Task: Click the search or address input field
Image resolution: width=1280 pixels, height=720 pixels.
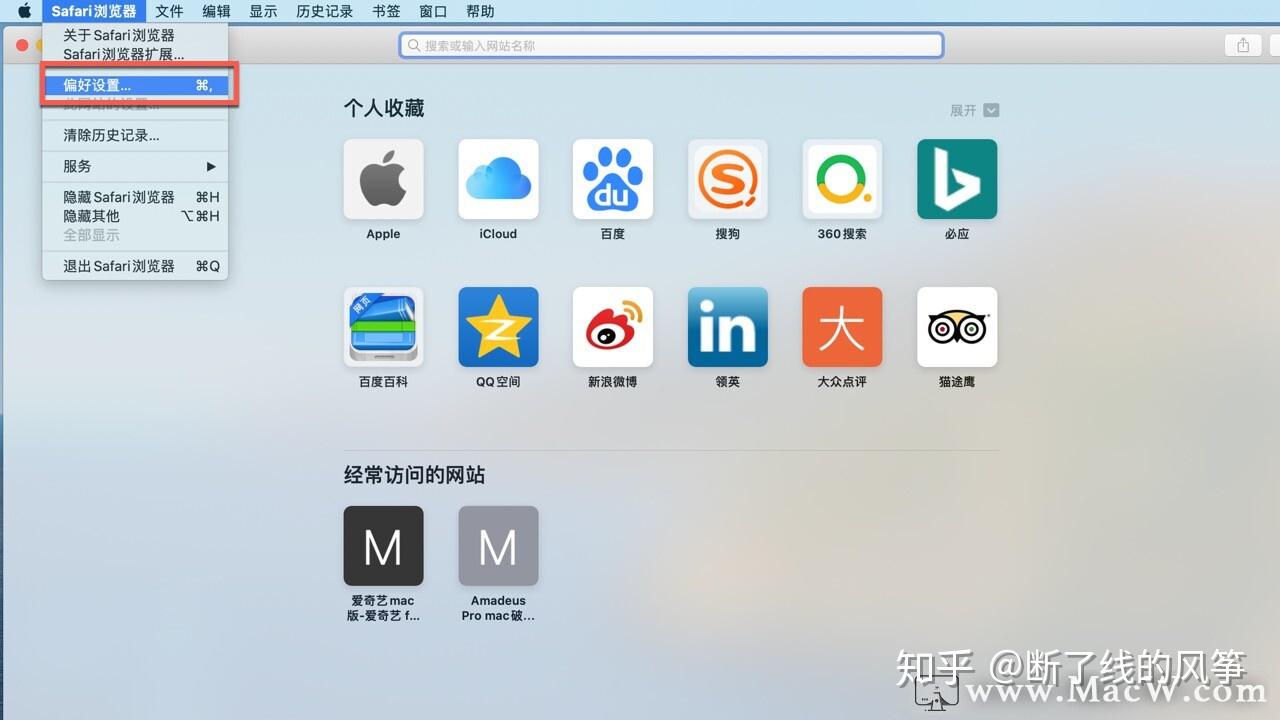Action: click(670, 44)
